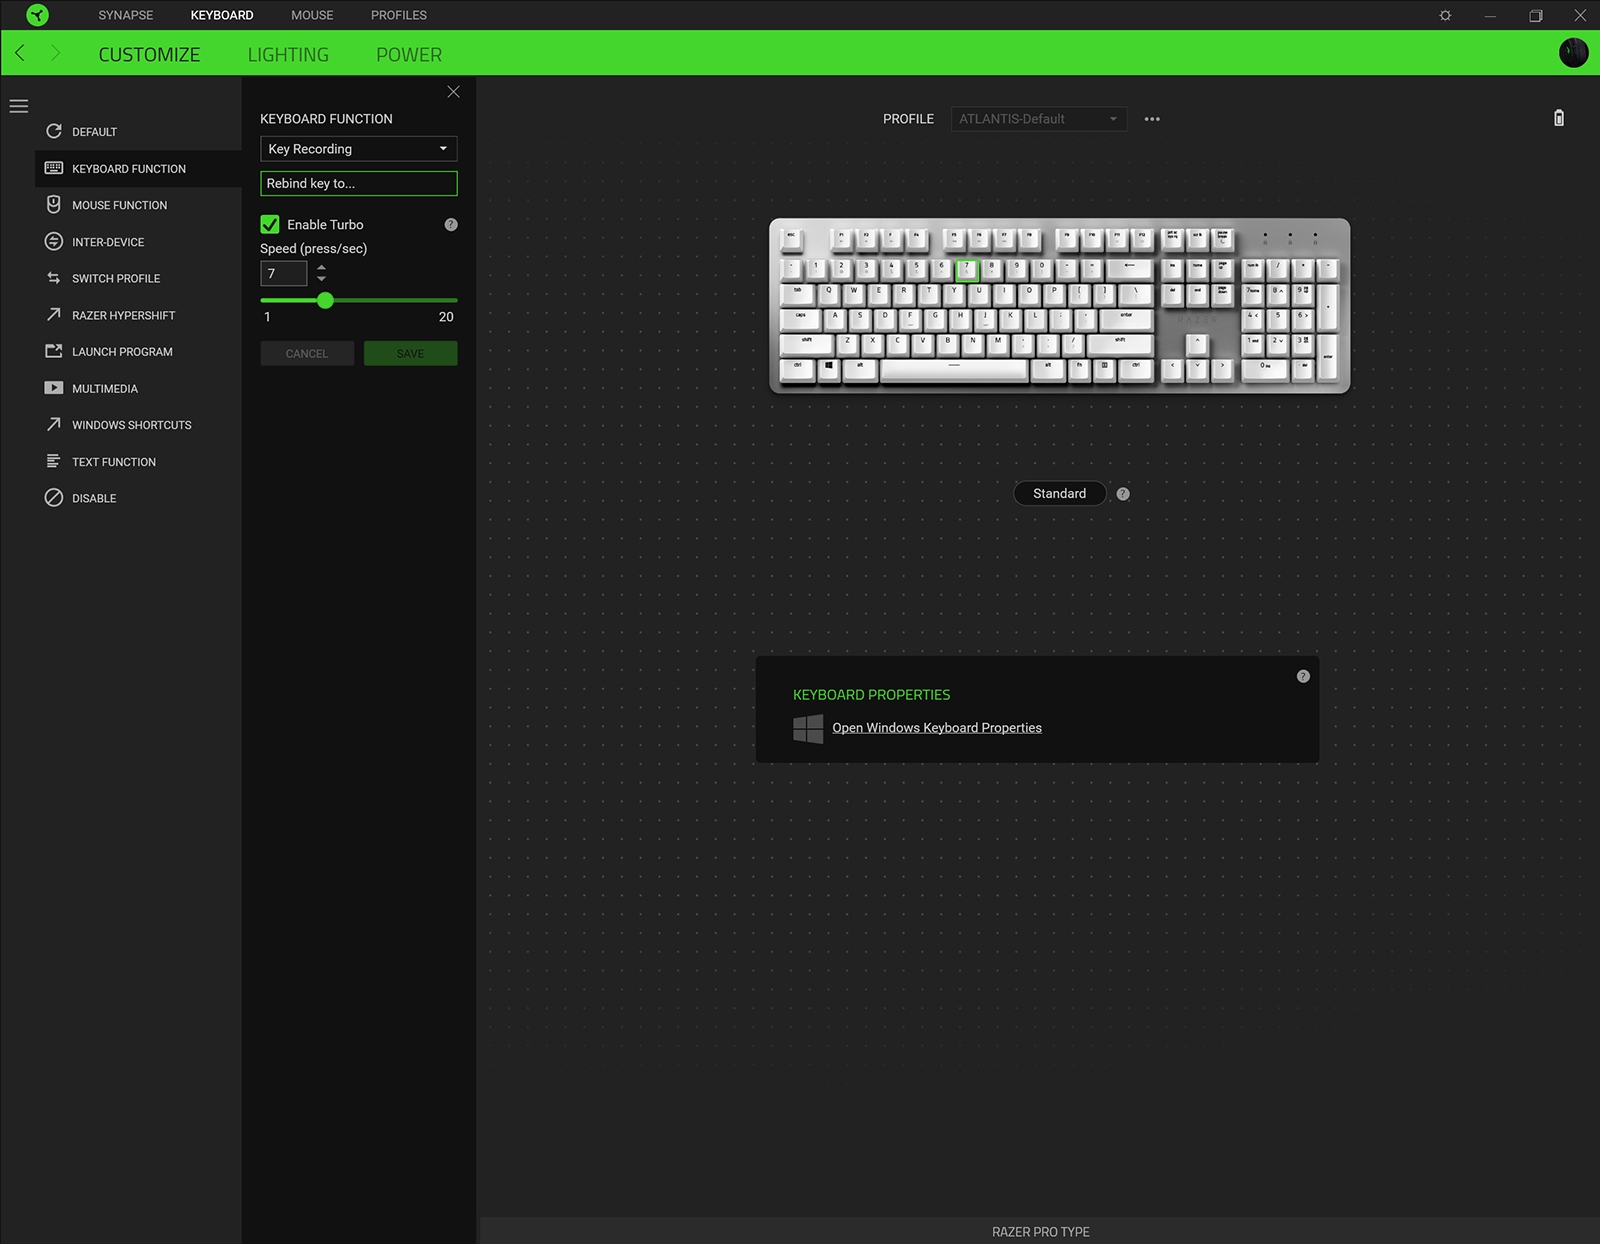Viewport: 1600px width, 1244px height.
Task: Click the Enable Turbo help icon
Action: 451,225
